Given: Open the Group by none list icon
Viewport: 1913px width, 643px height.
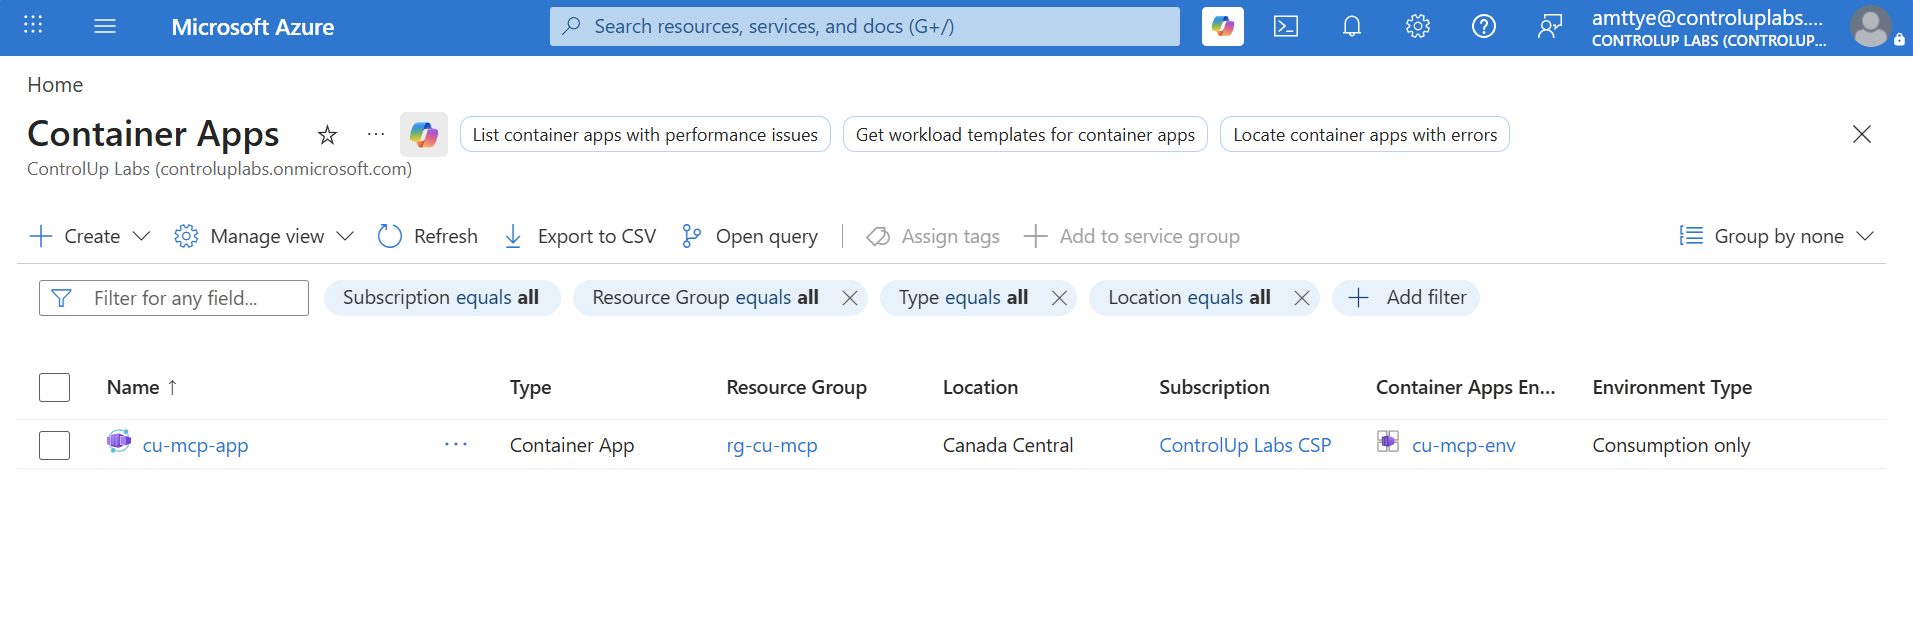Looking at the screenshot, I should click(1691, 236).
